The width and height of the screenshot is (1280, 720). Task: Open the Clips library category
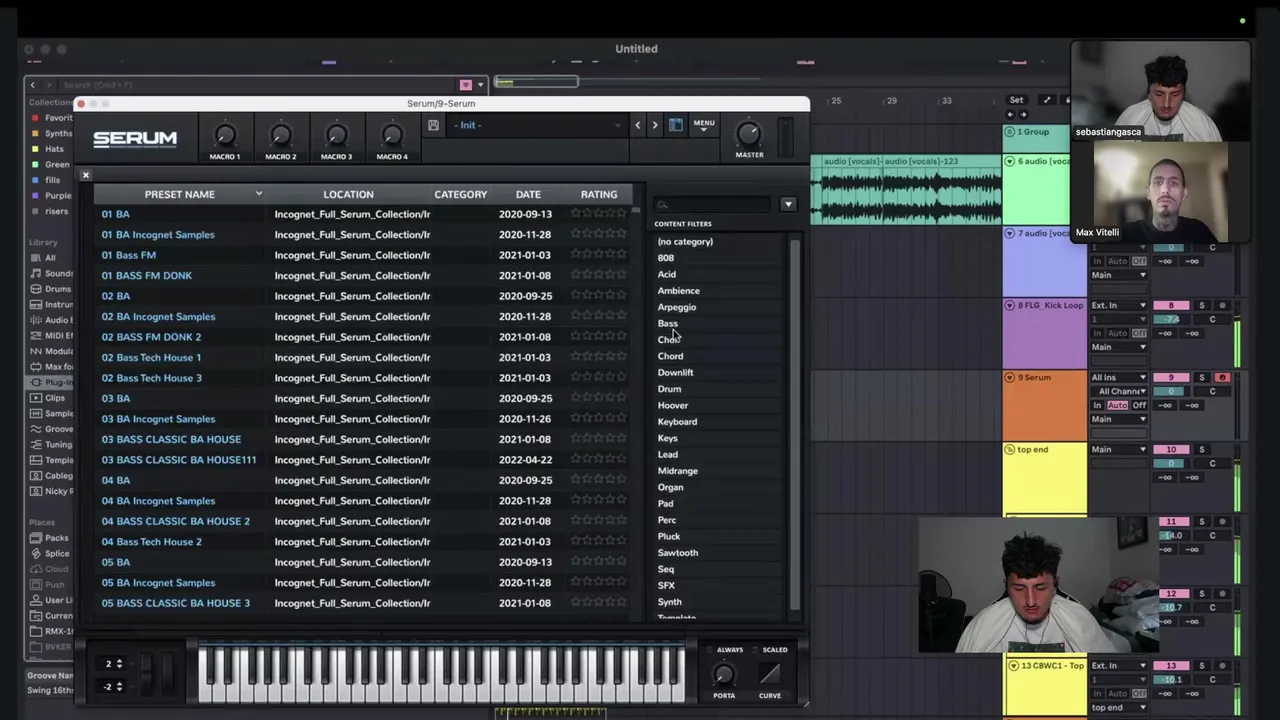(49, 398)
